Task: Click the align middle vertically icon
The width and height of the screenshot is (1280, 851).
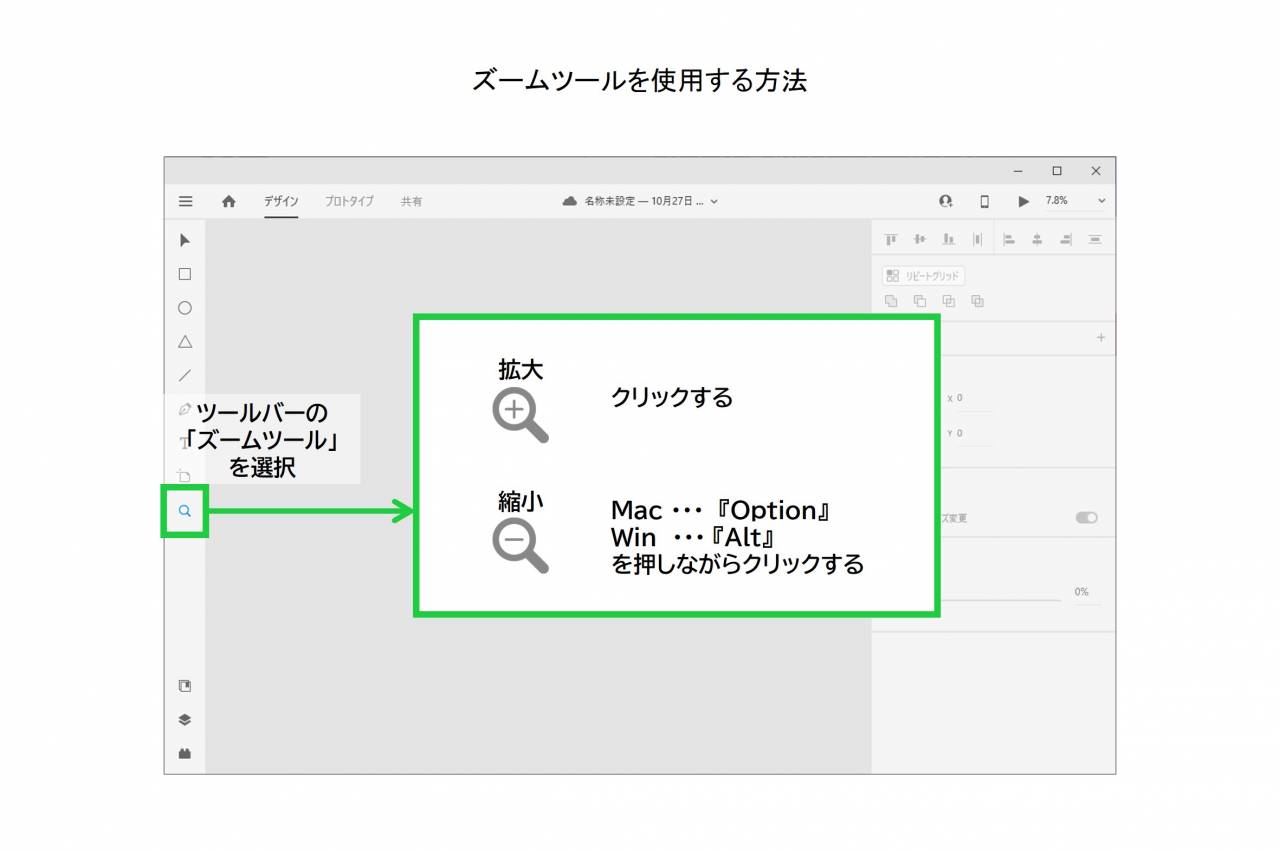Action: [919, 239]
